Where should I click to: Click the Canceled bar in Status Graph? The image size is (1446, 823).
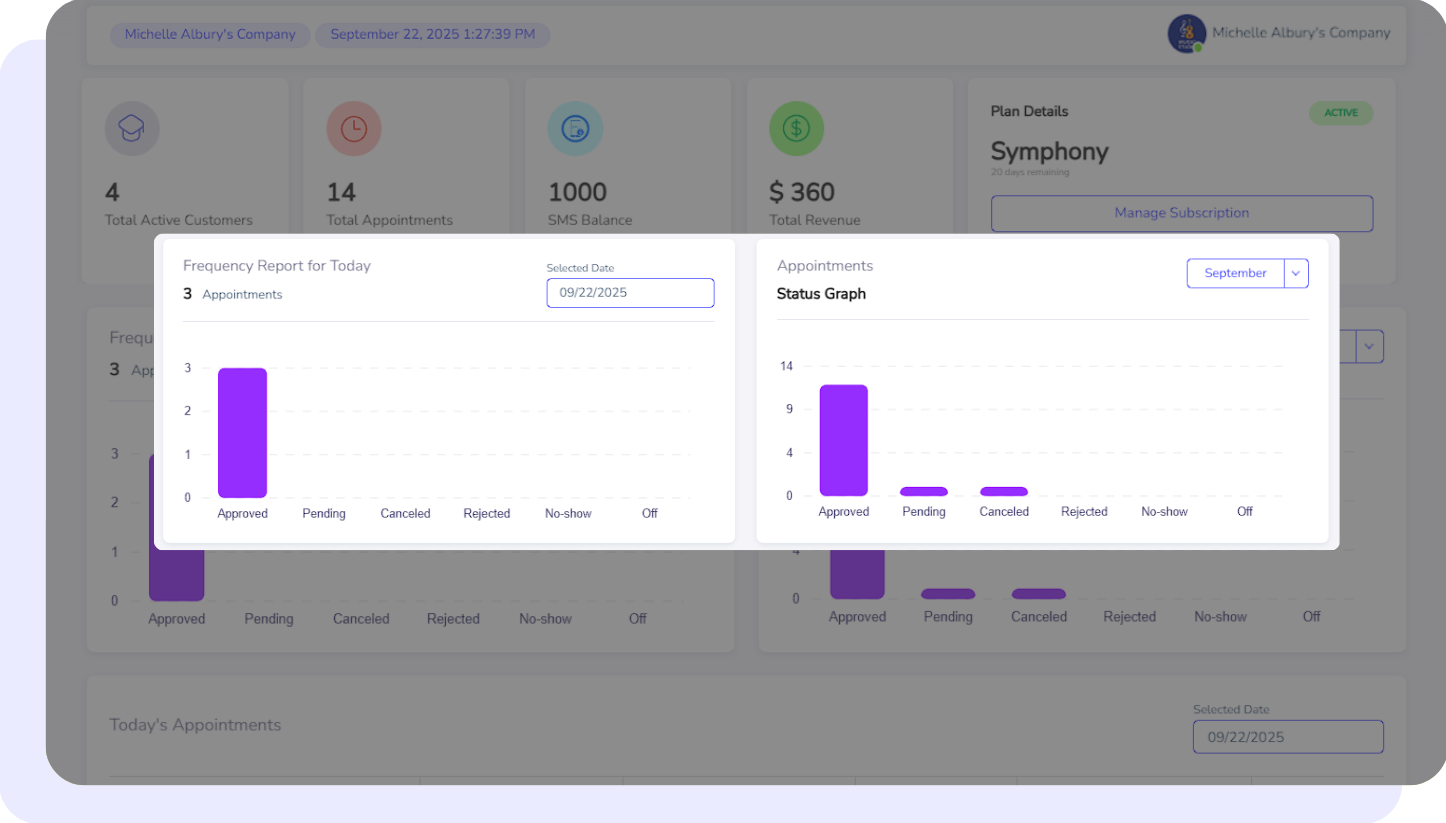[x=1003, y=491]
